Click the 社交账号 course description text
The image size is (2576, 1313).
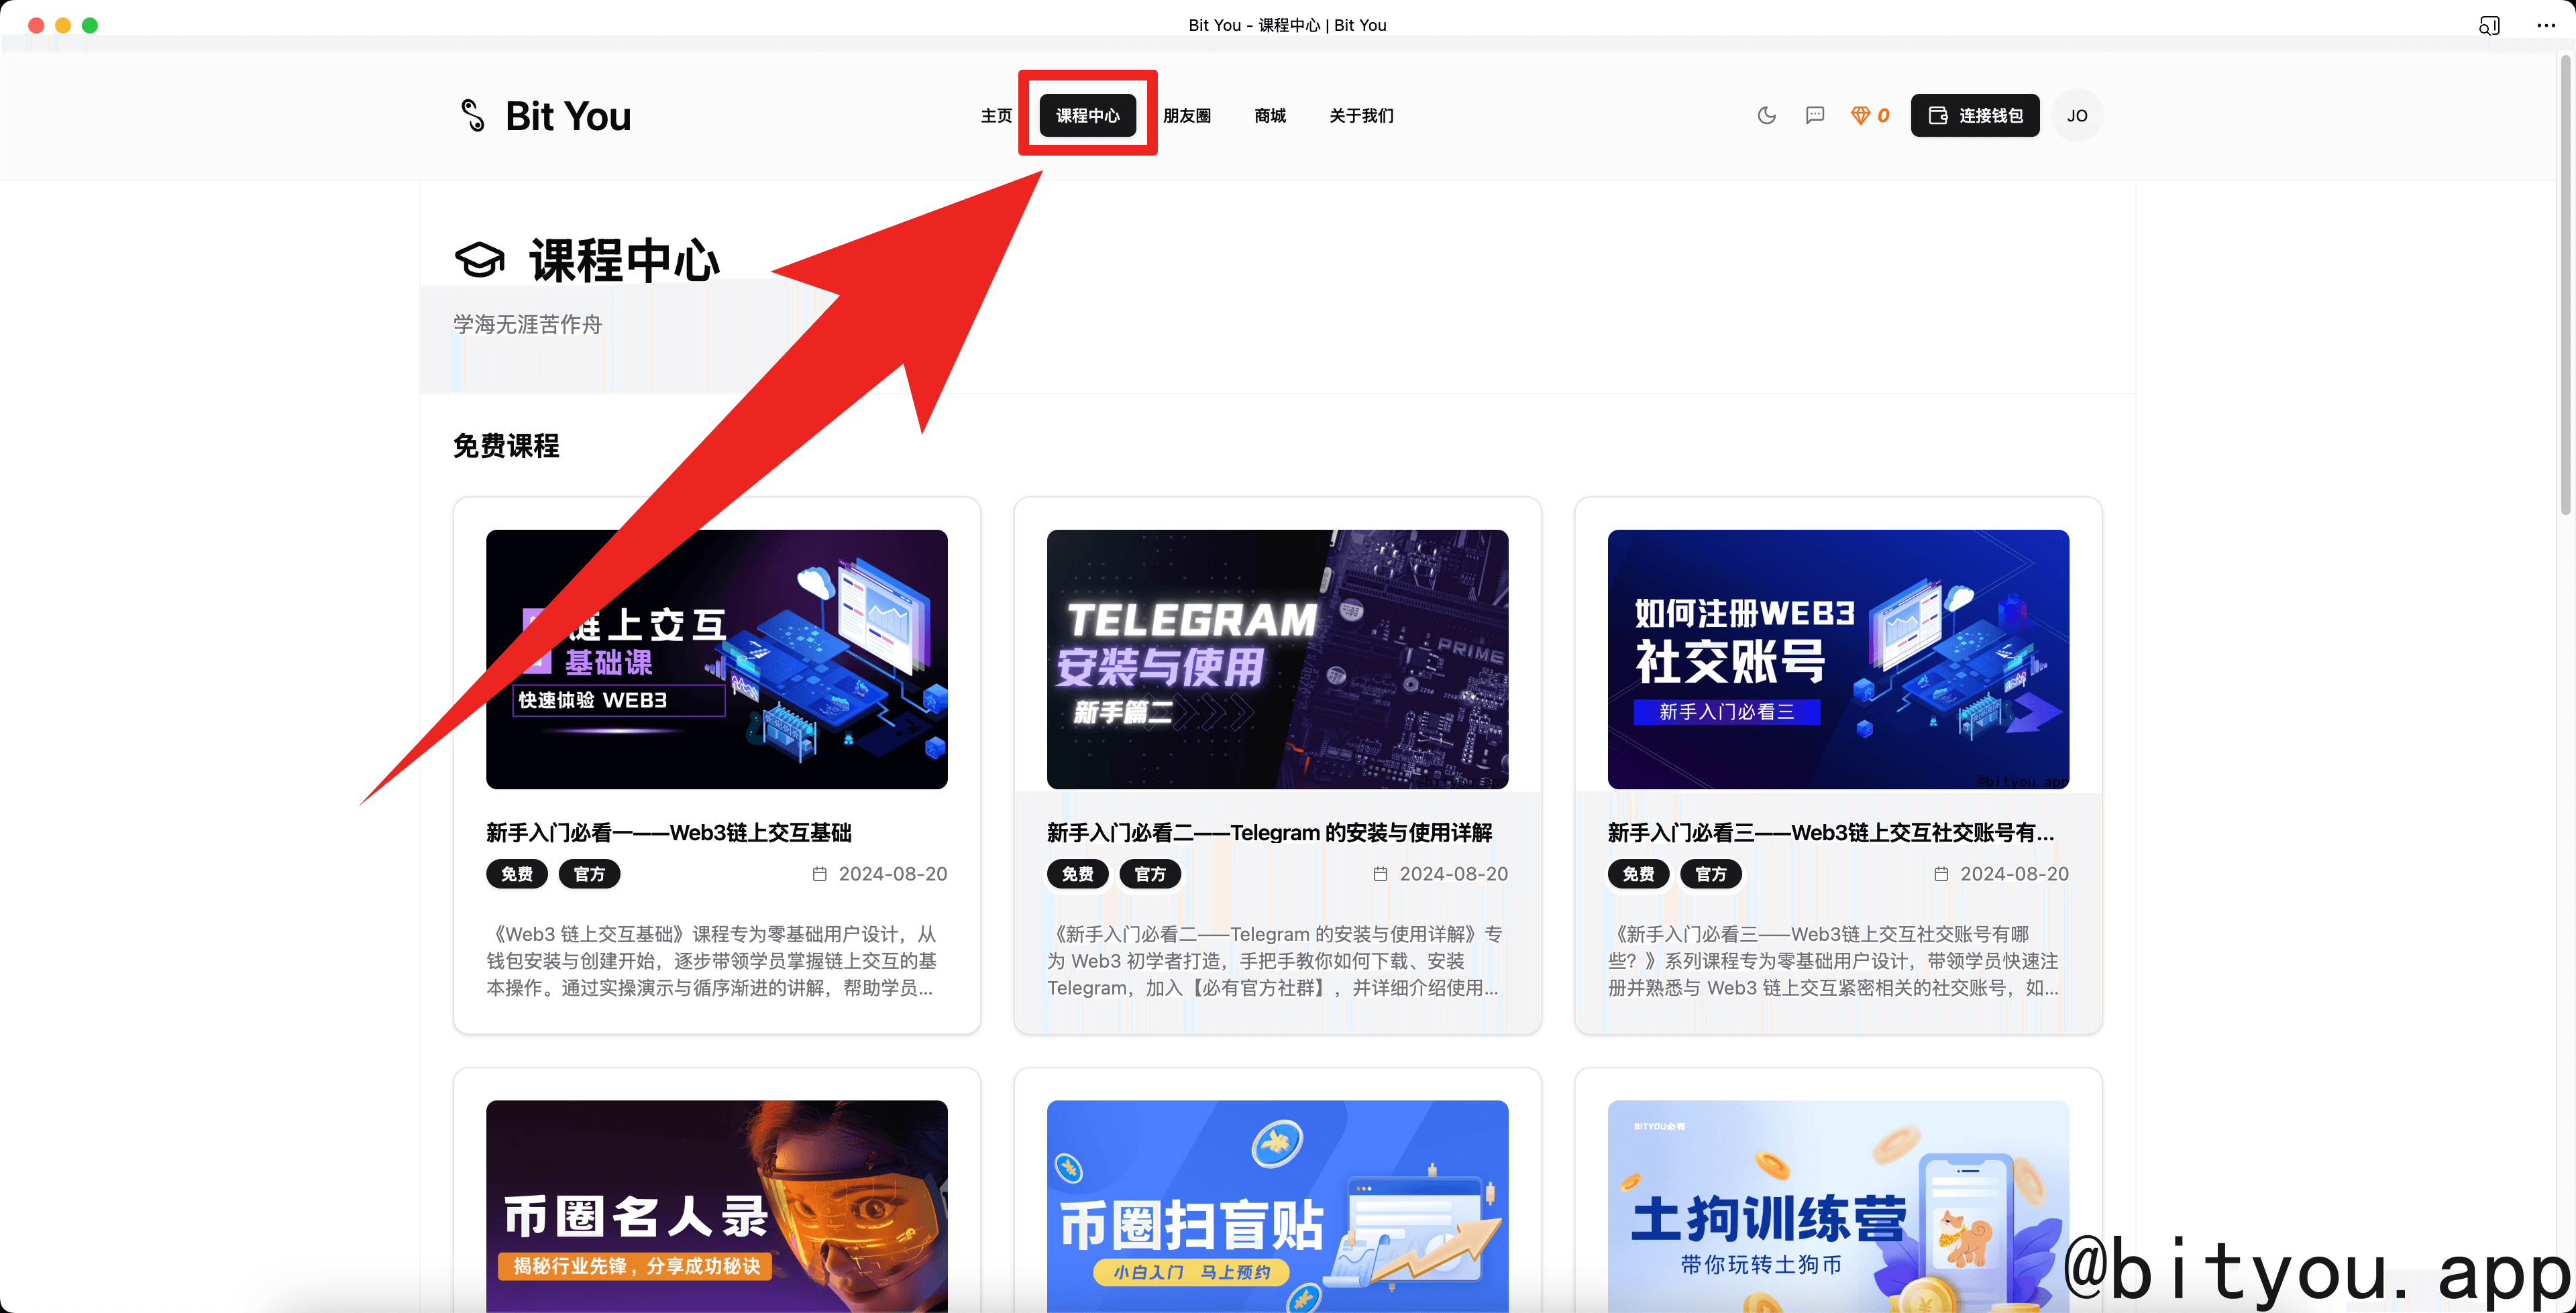(x=1834, y=960)
